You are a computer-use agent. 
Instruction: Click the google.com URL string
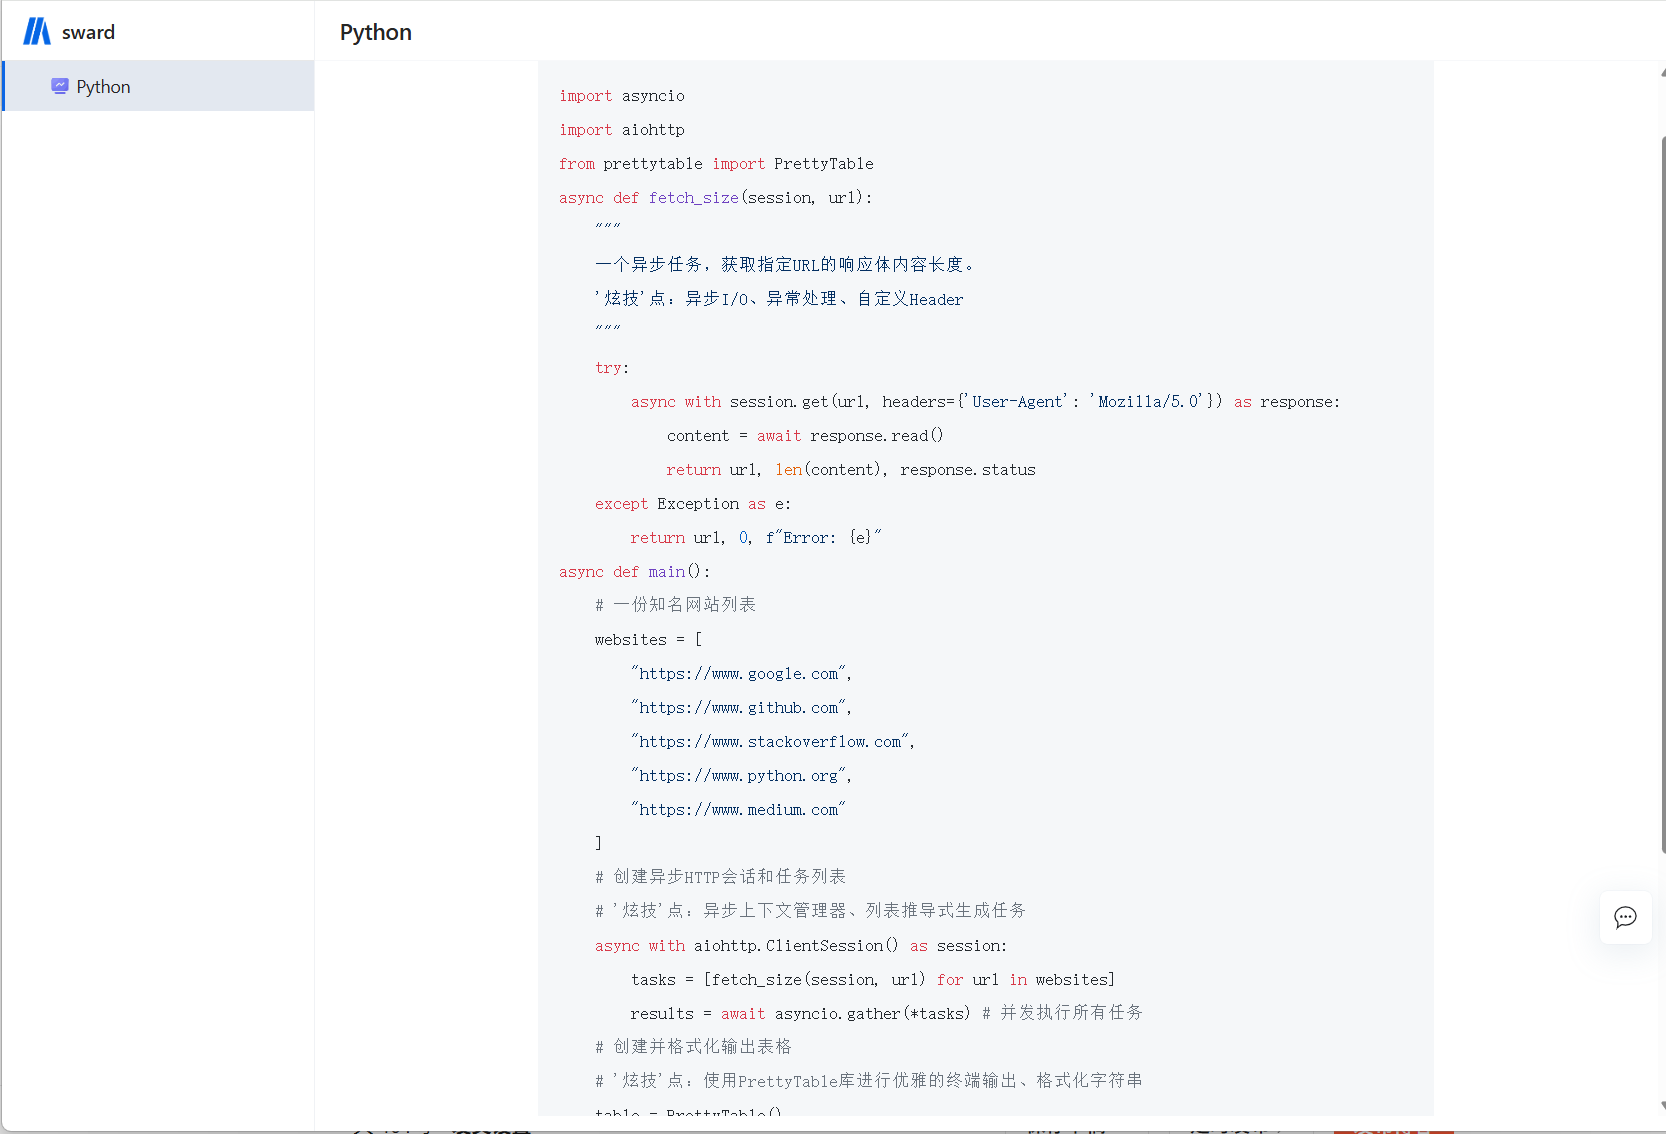pyautogui.click(x=741, y=674)
